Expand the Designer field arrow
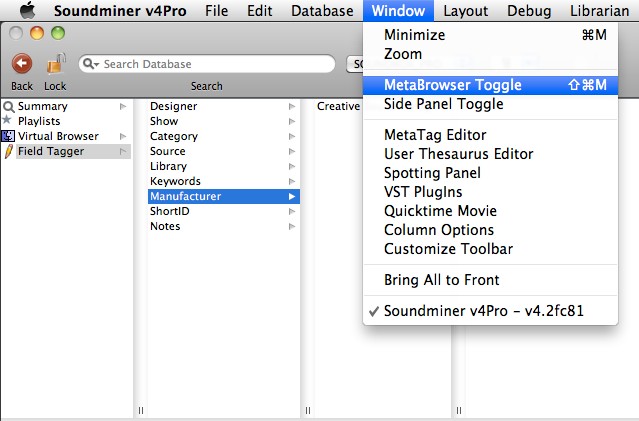The width and height of the screenshot is (639, 421). 292,106
